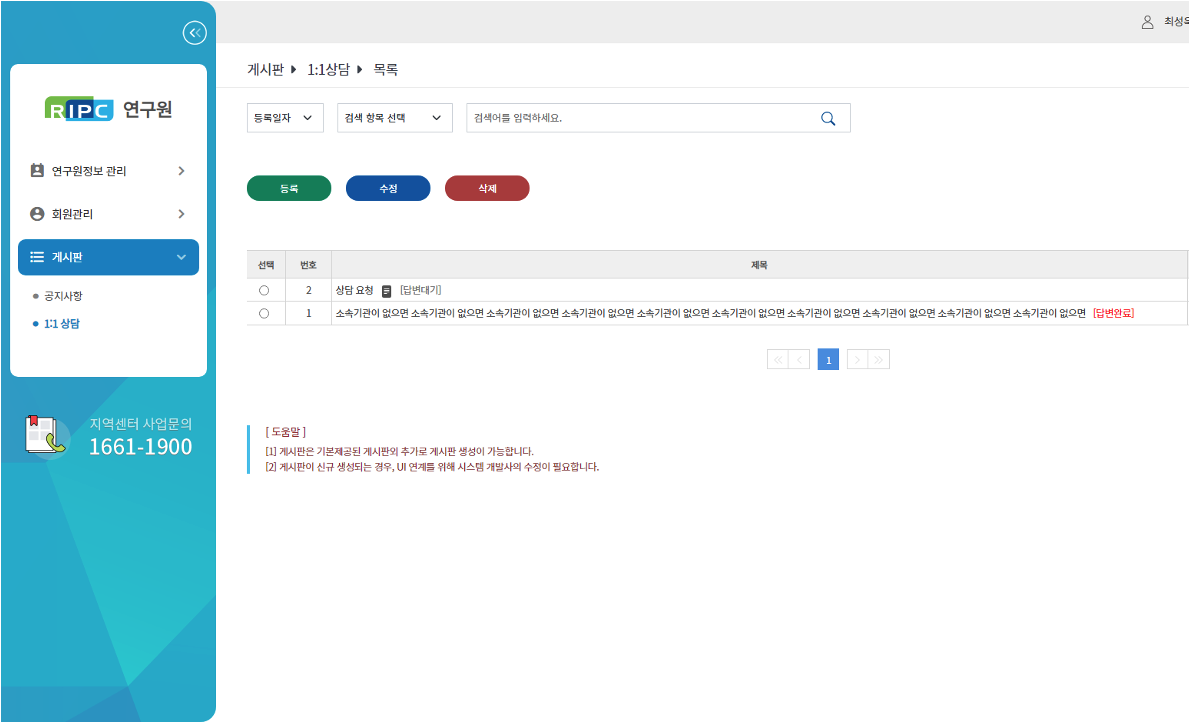The image size is (1190, 722).
Task: Click the red 삭제 button
Action: pos(487,188)
